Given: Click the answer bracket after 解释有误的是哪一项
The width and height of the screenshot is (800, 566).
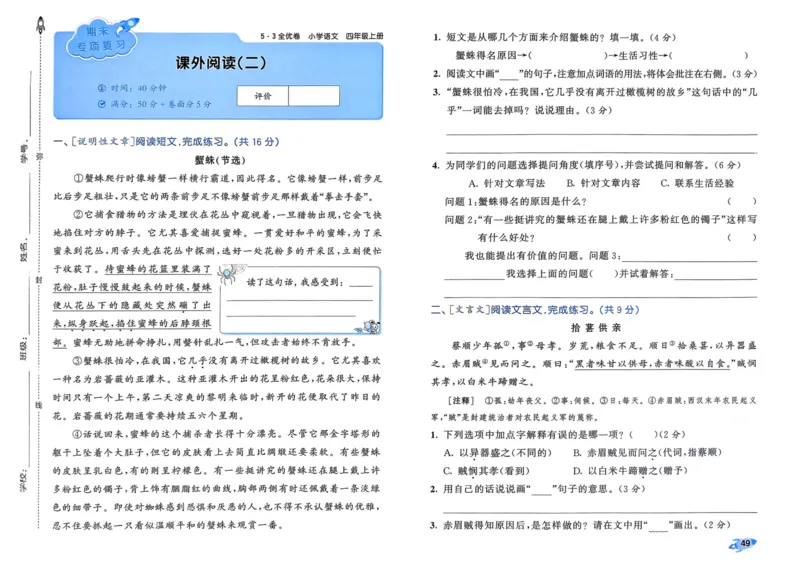Looking at the screenshot, I should tap(643, 435).
